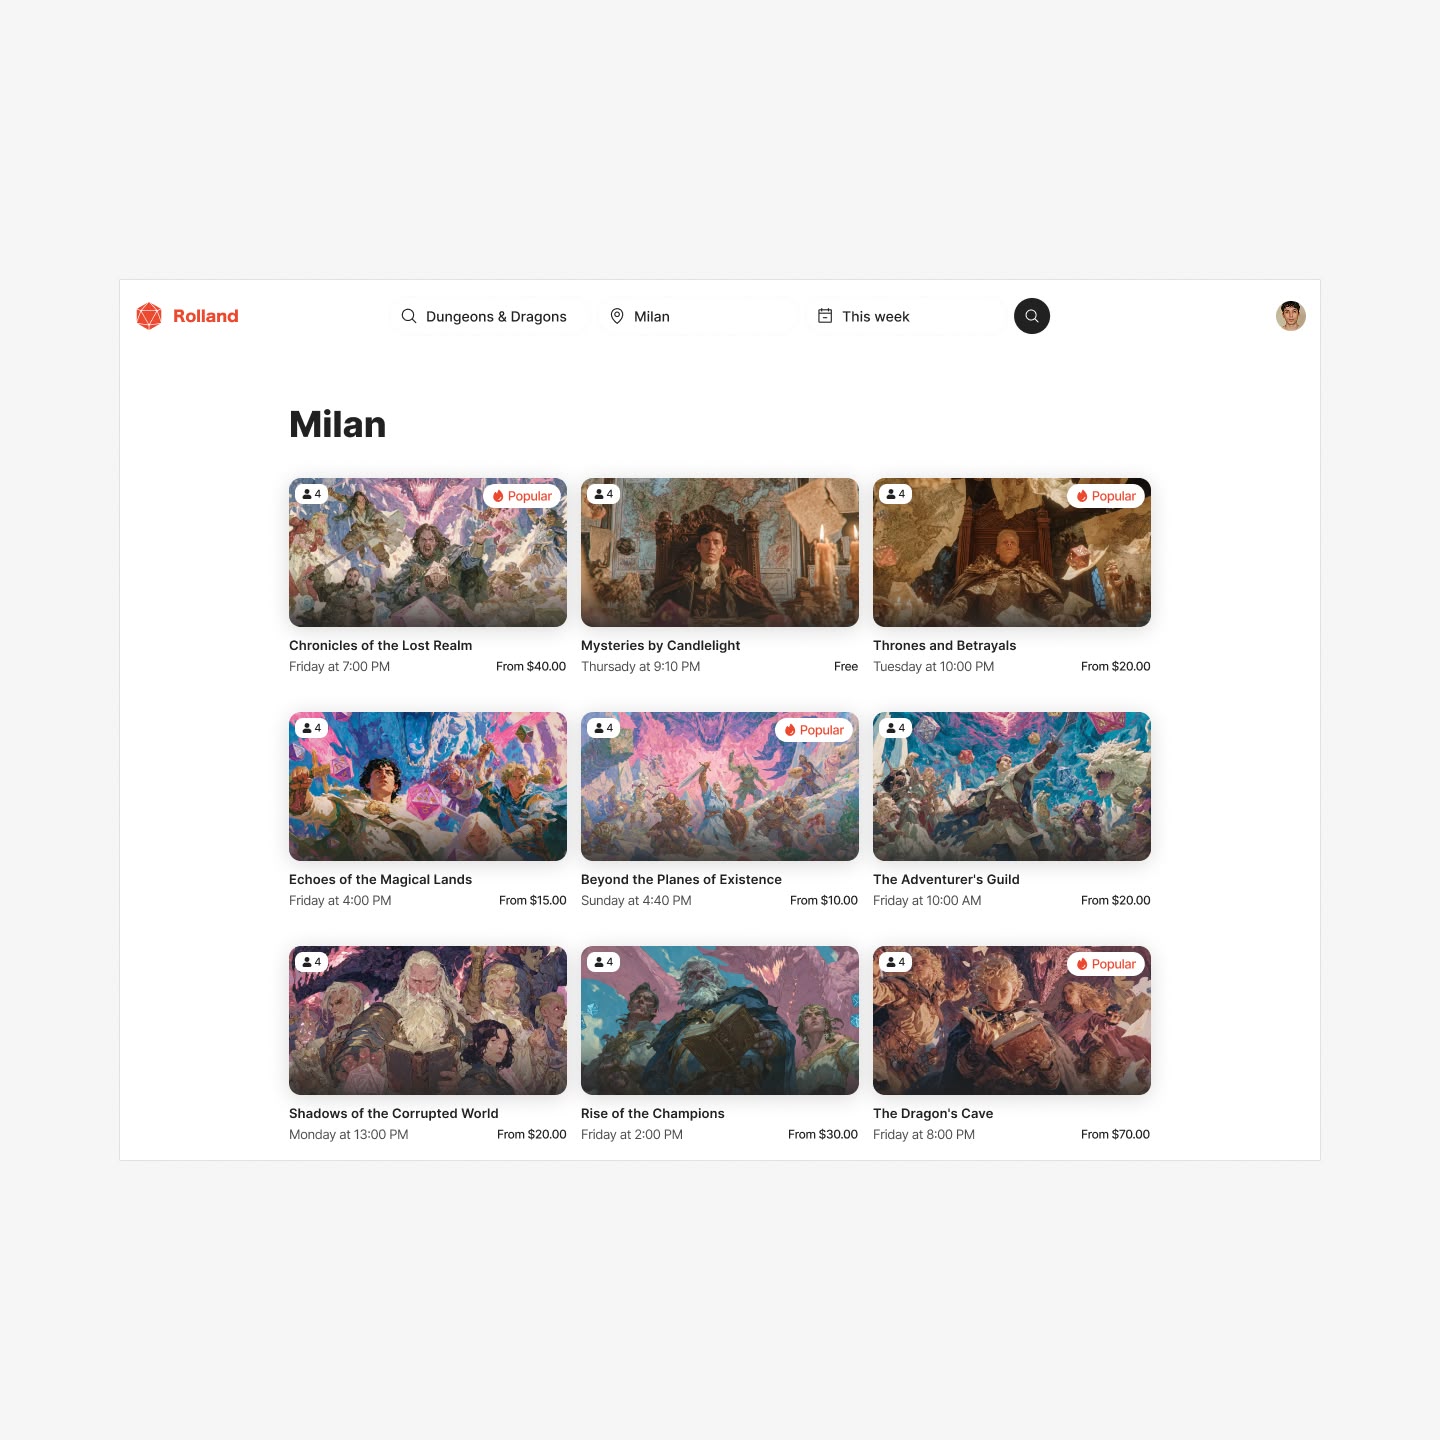
Task: Click the From $30.00 price
Action: (823, 1135)
